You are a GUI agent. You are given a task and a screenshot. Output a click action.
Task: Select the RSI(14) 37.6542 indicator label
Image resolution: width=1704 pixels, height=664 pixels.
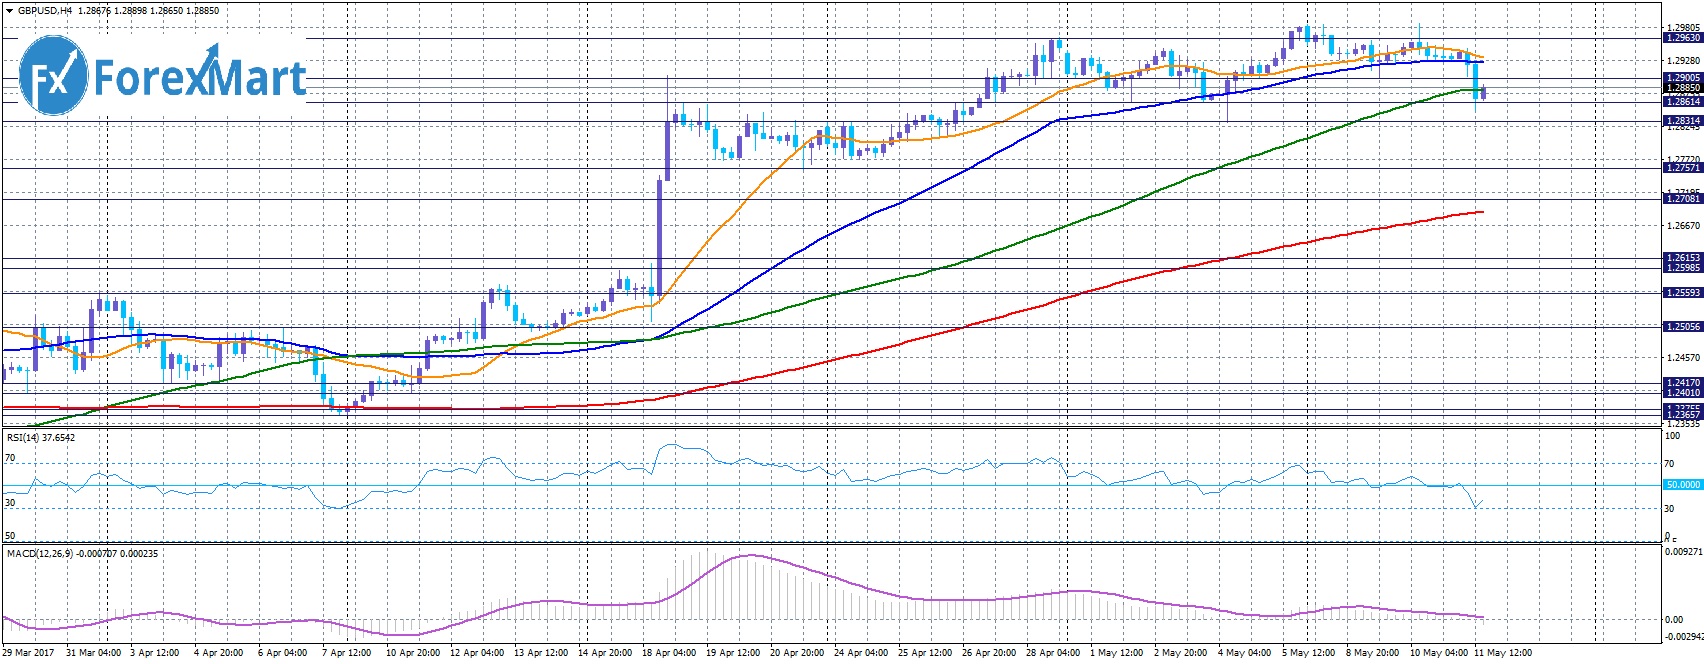41,437
